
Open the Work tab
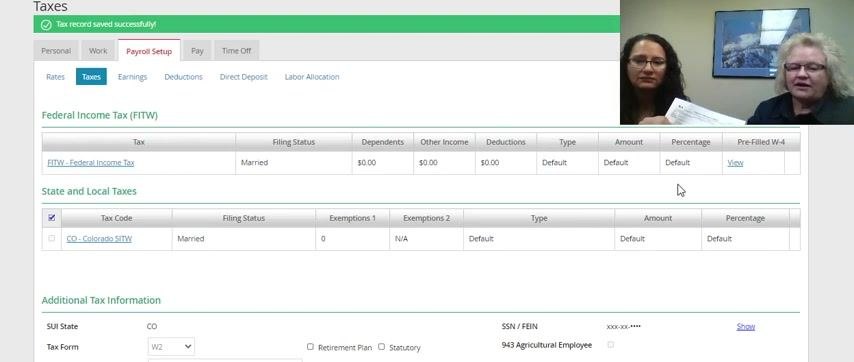point(98,51)
